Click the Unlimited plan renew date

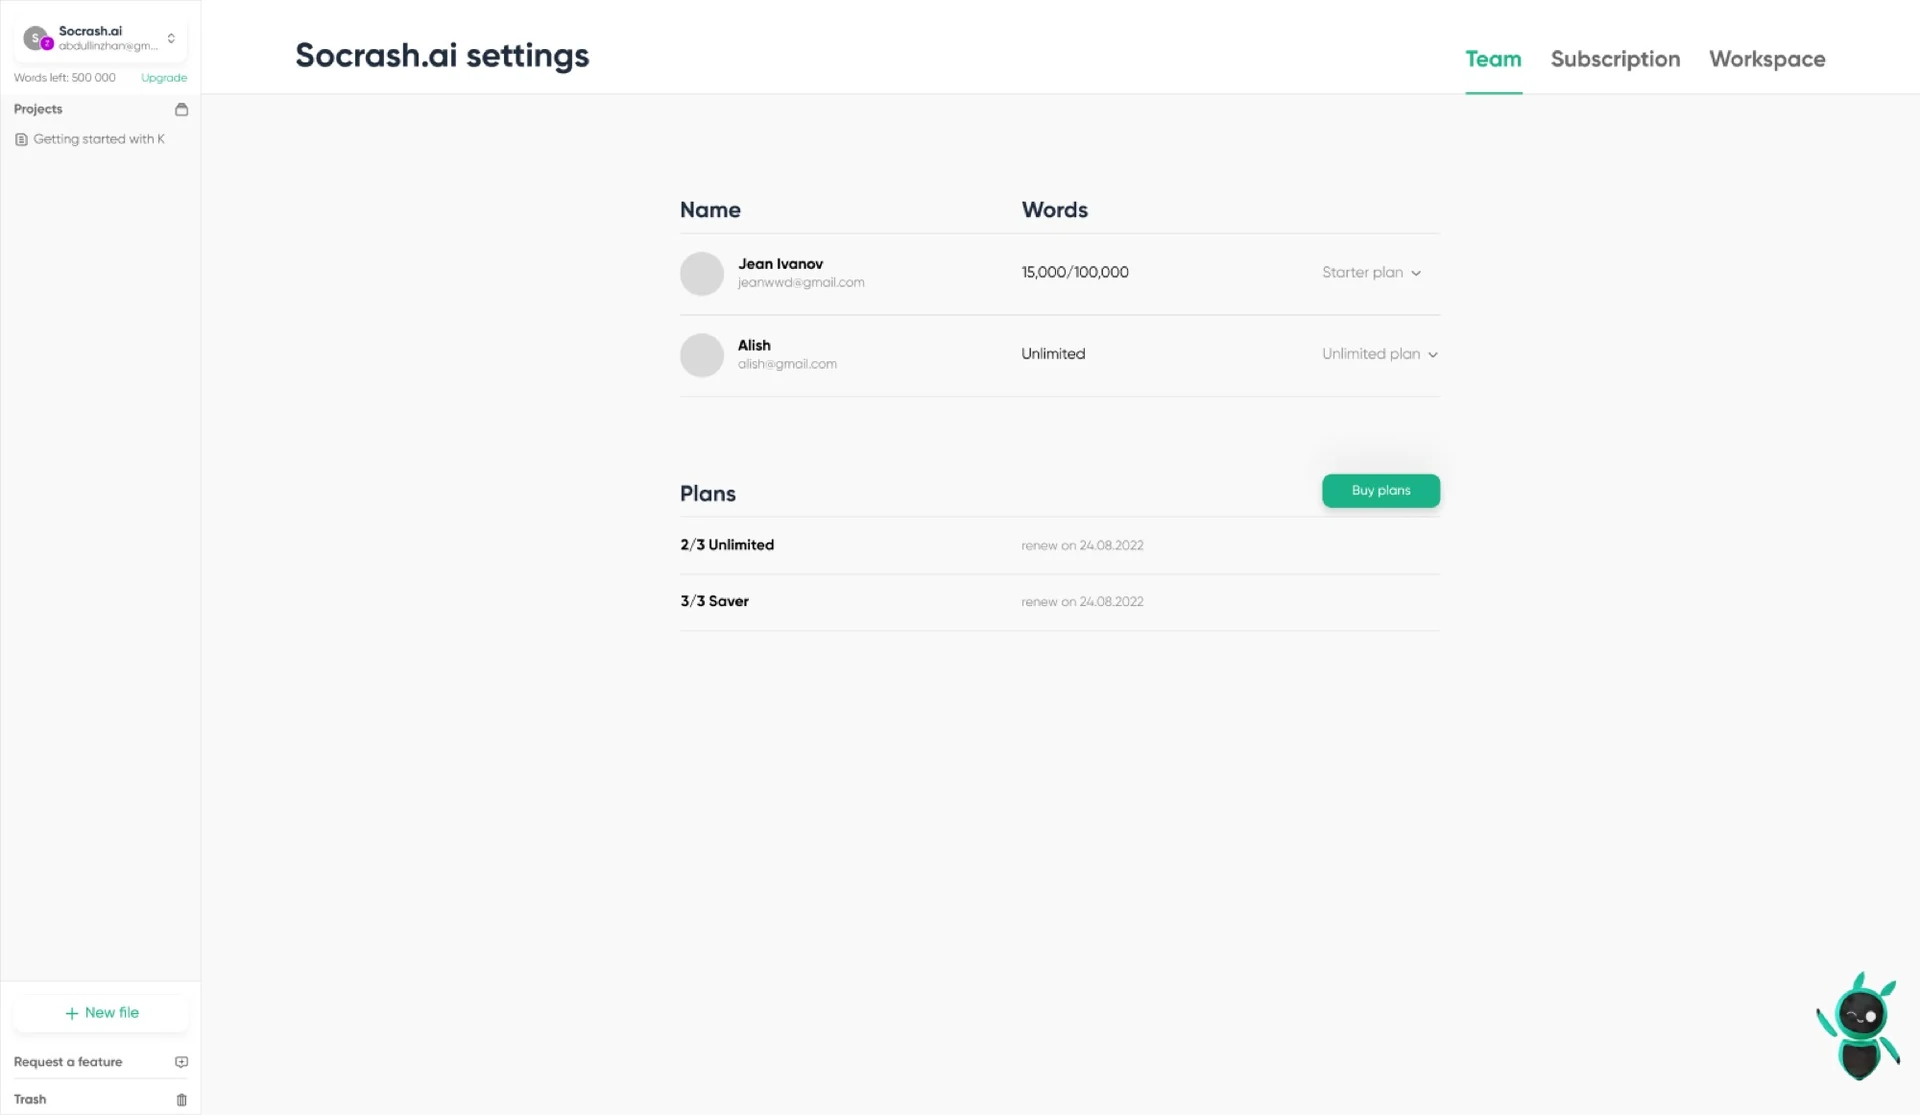[1082, 546]
